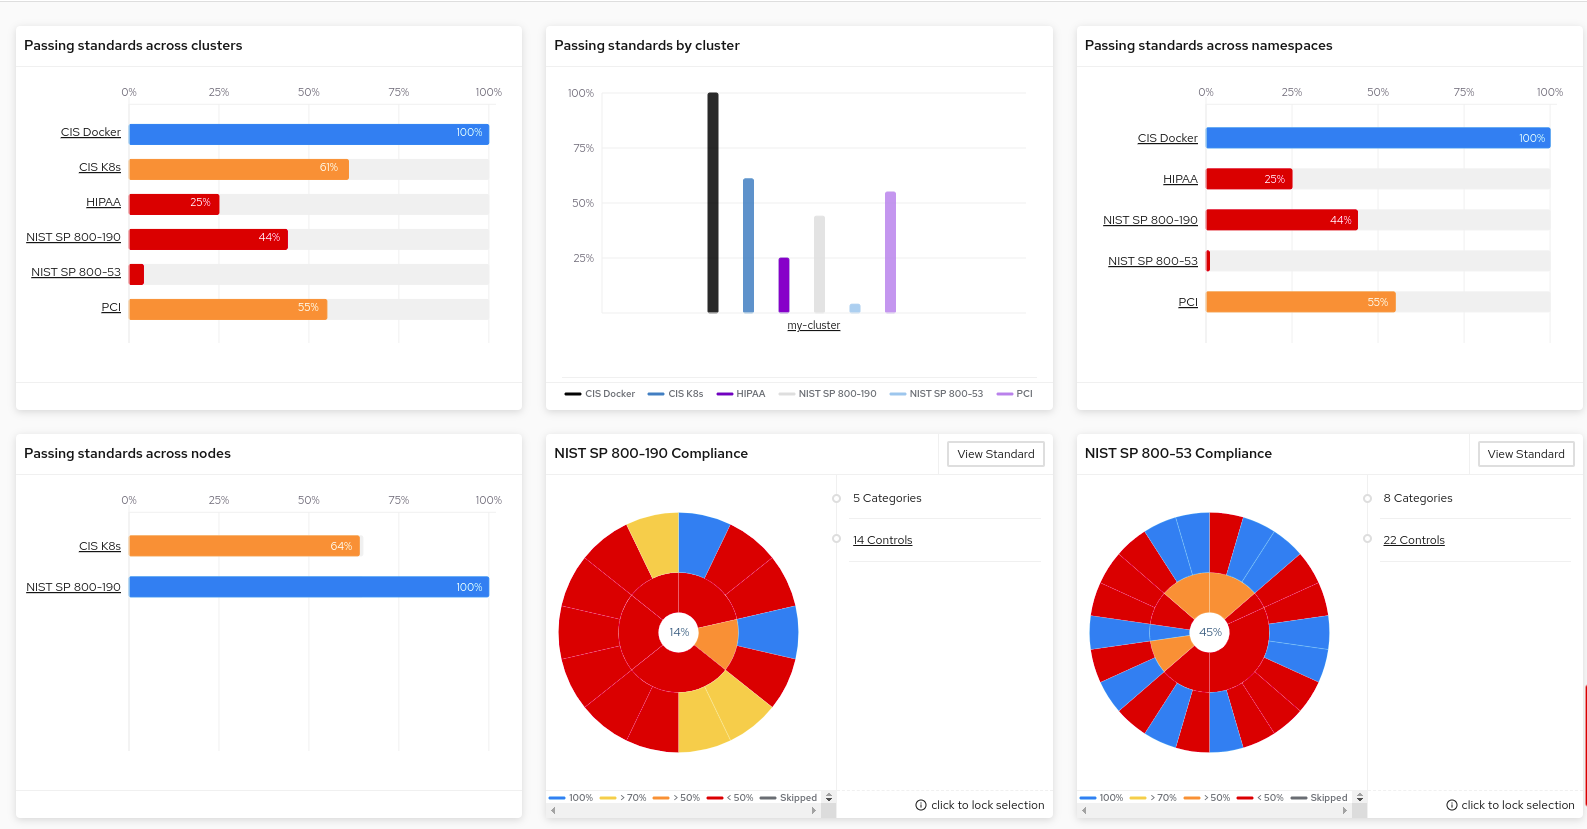Open CIS K8s link in nodes panel

click(x=100, y=546)
